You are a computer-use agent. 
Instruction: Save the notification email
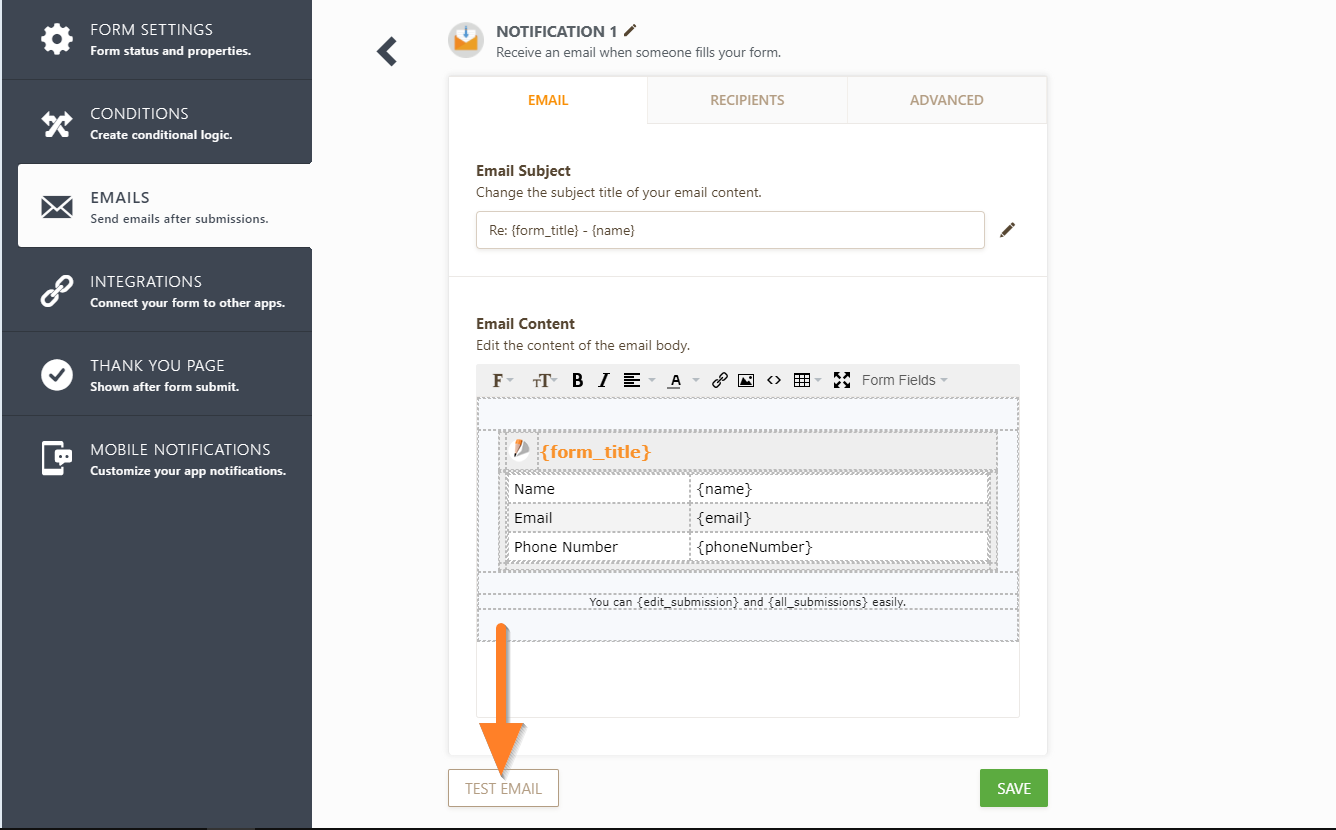point(1013,788)
